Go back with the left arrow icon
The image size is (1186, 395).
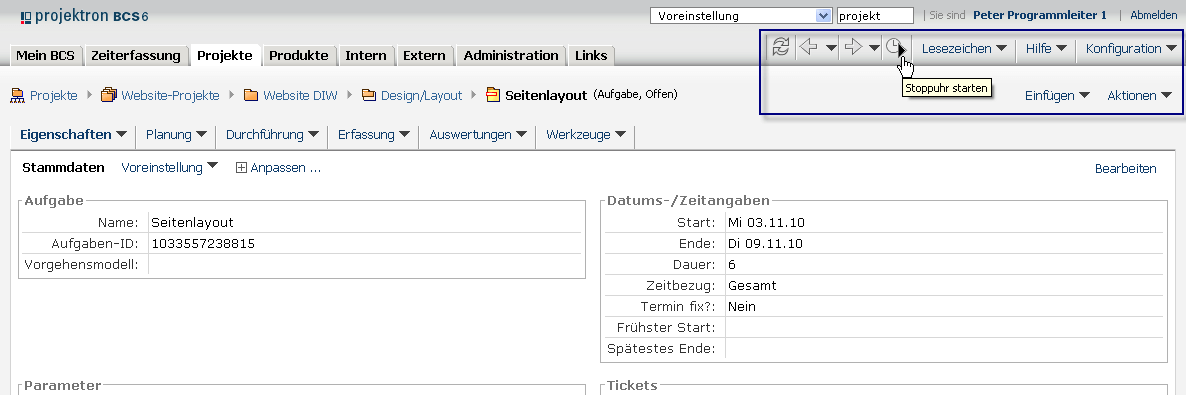tap(809, 48)
